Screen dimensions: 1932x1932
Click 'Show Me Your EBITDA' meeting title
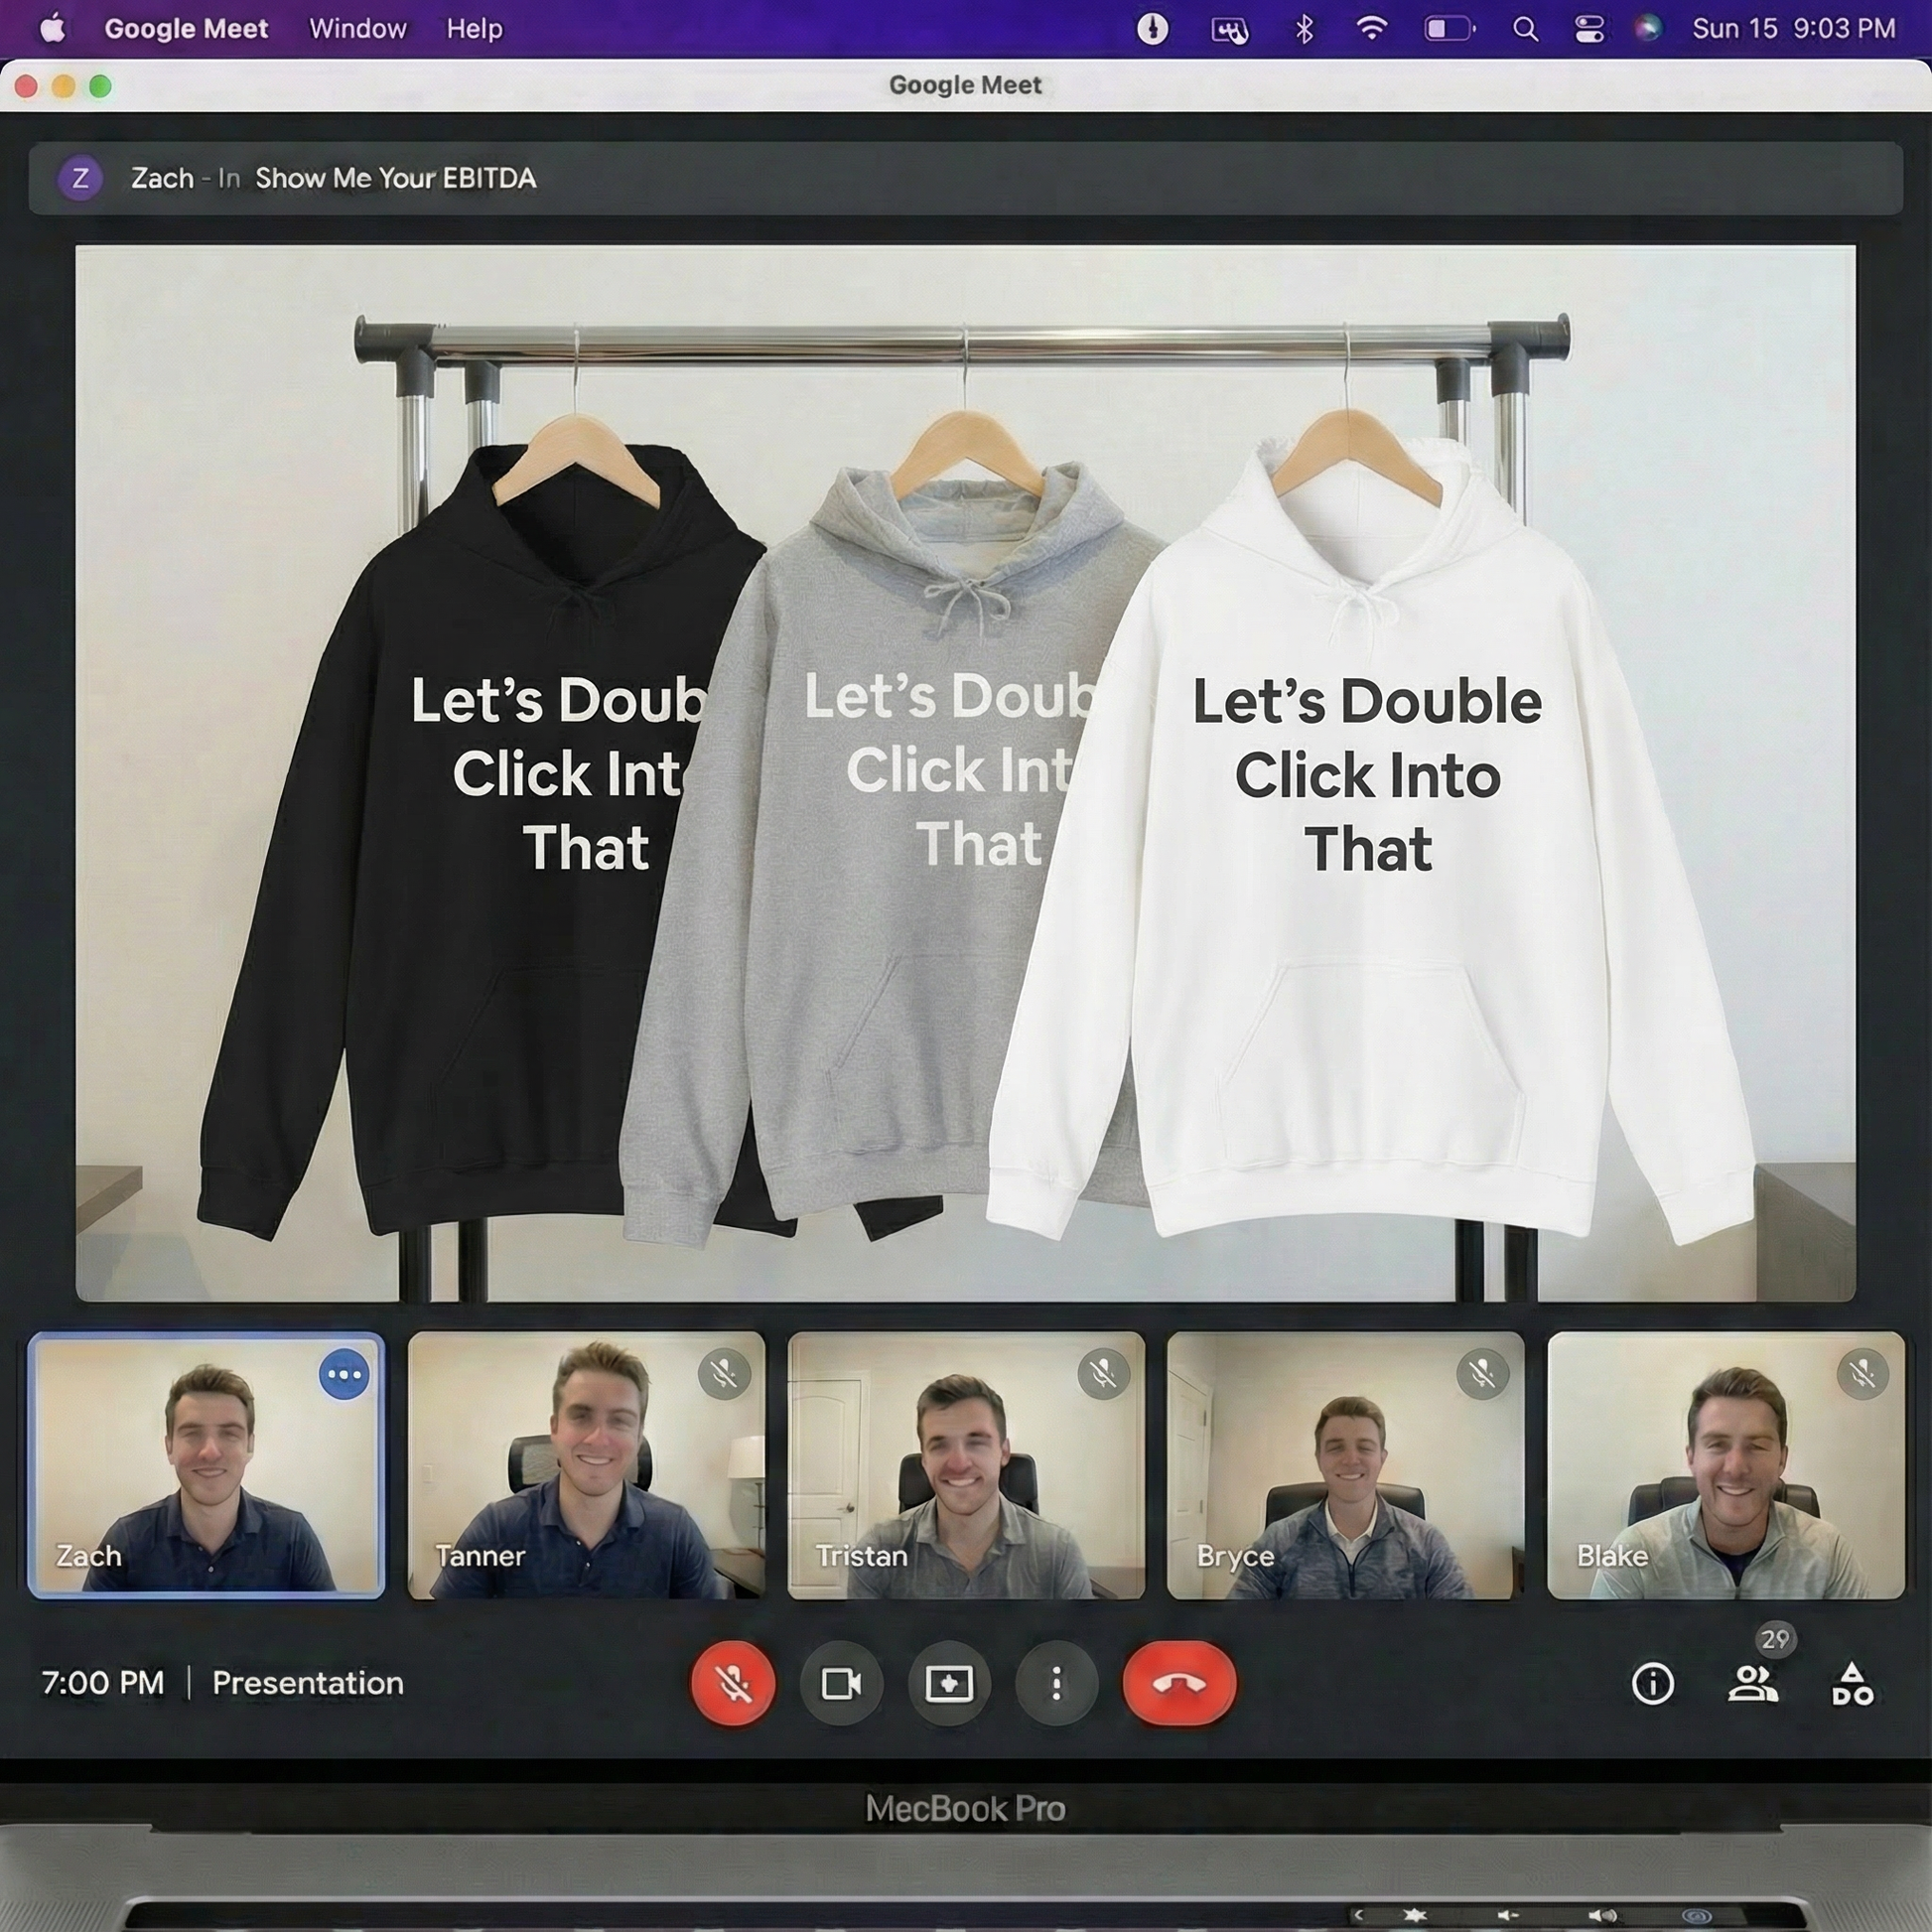point(396,179)
